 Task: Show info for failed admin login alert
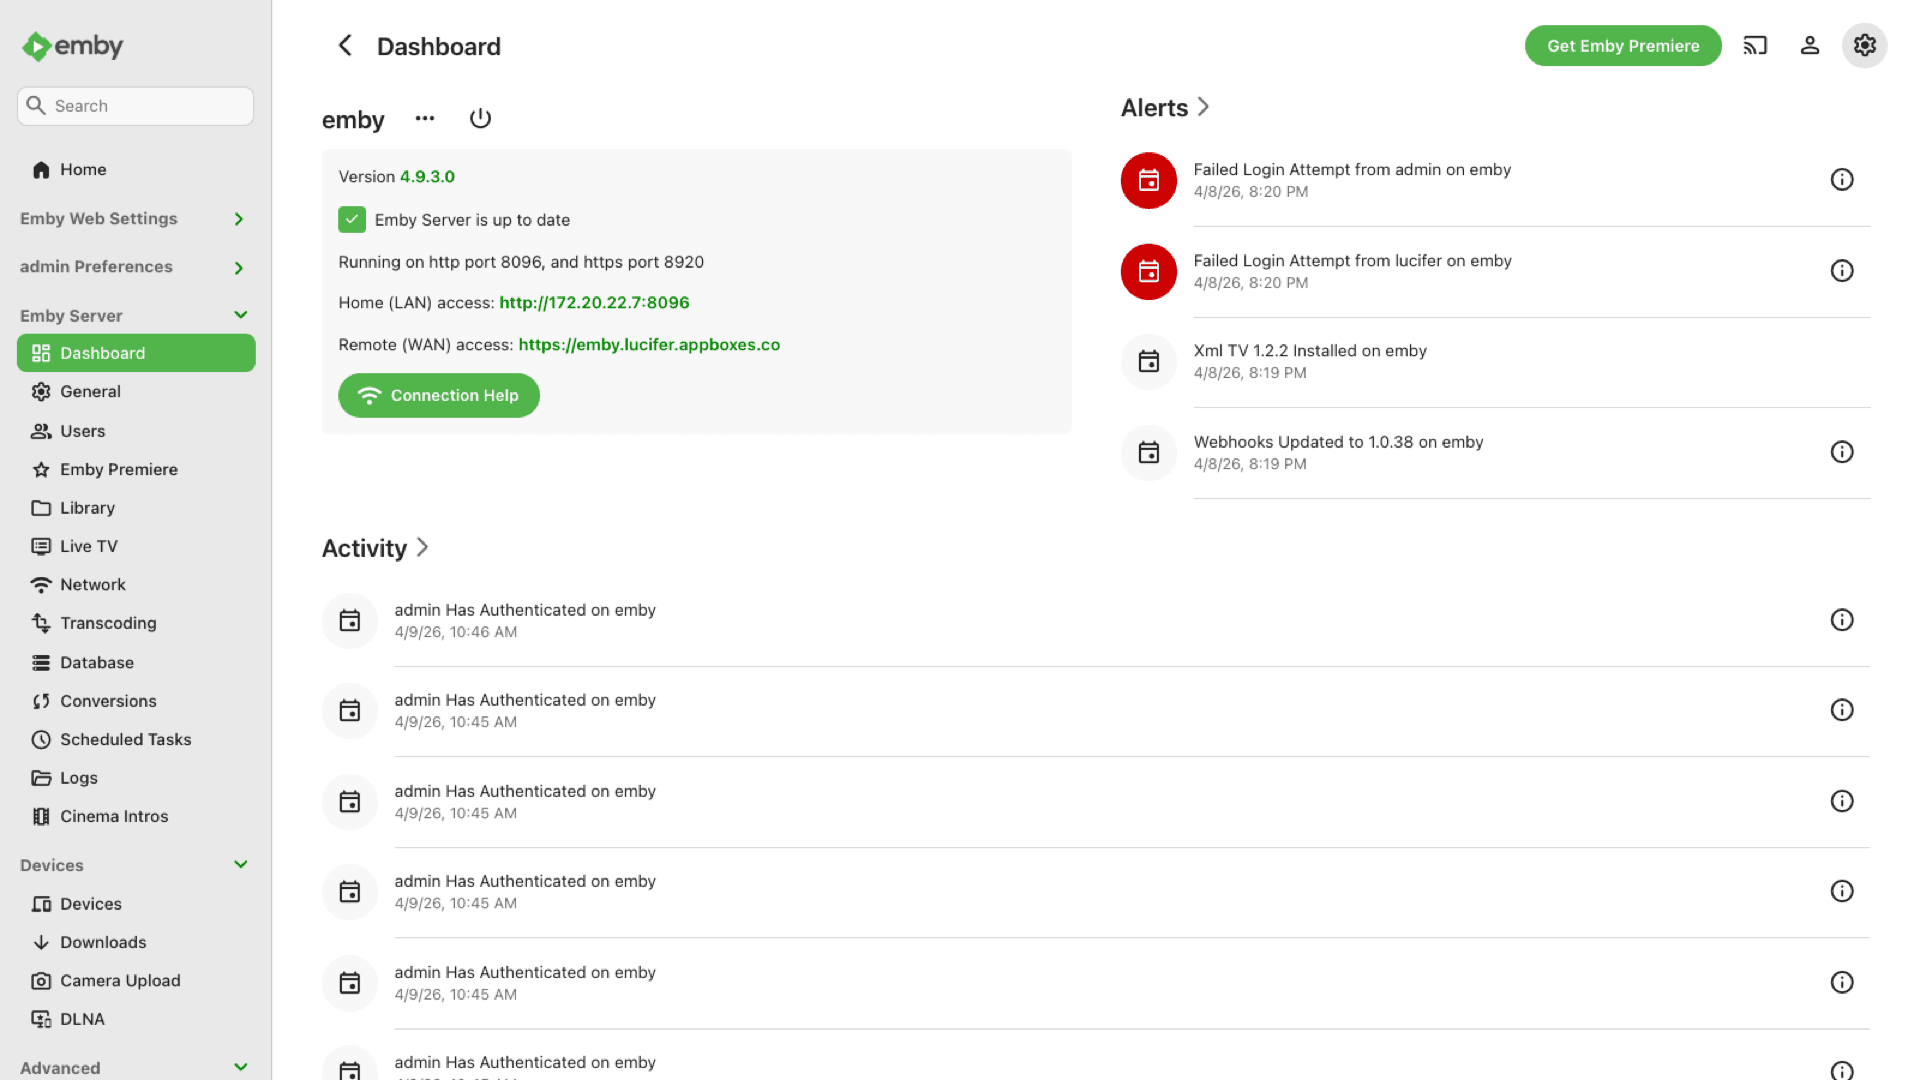coord(1842,180)
